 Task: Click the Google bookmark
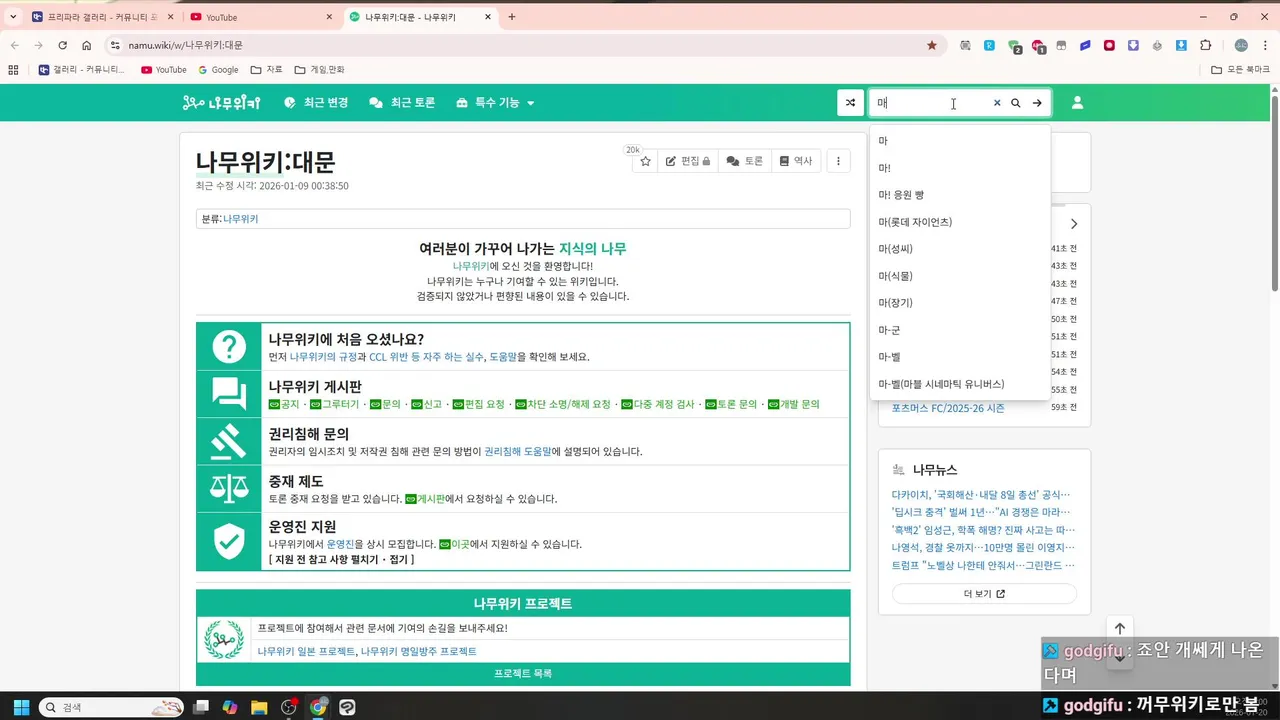point(218,70)
